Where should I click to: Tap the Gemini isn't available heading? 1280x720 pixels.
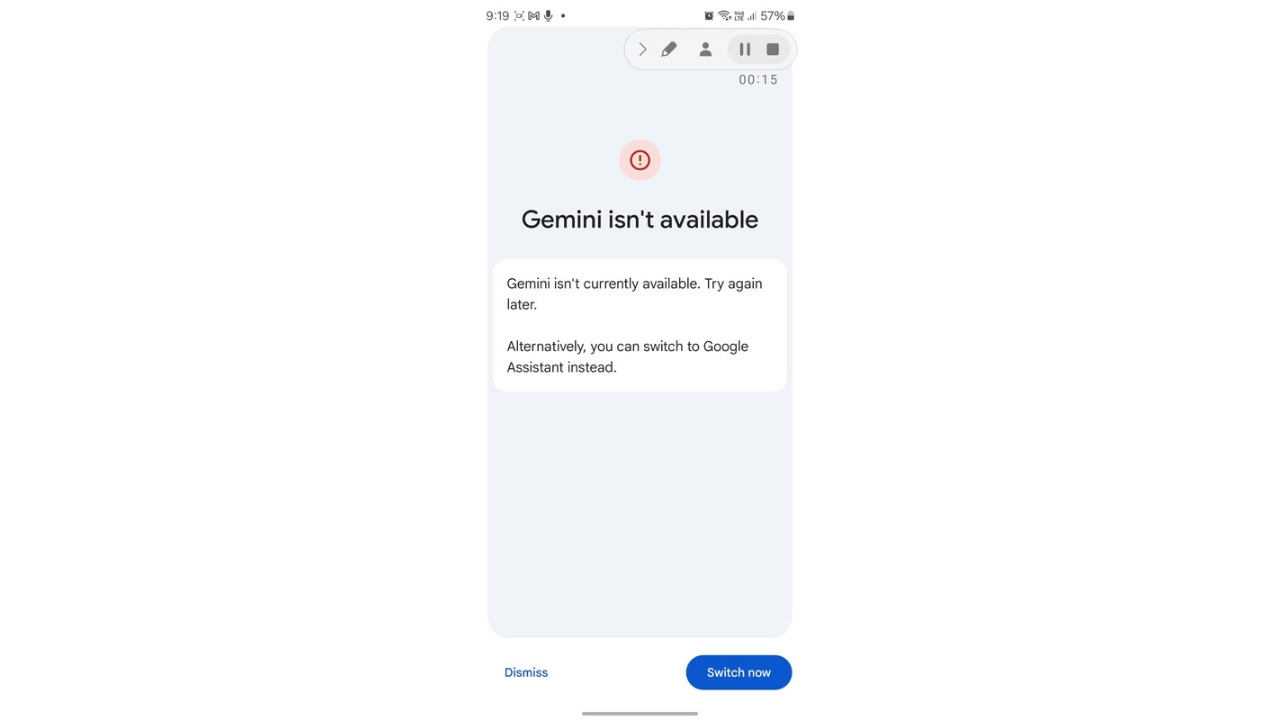point(640,220)
